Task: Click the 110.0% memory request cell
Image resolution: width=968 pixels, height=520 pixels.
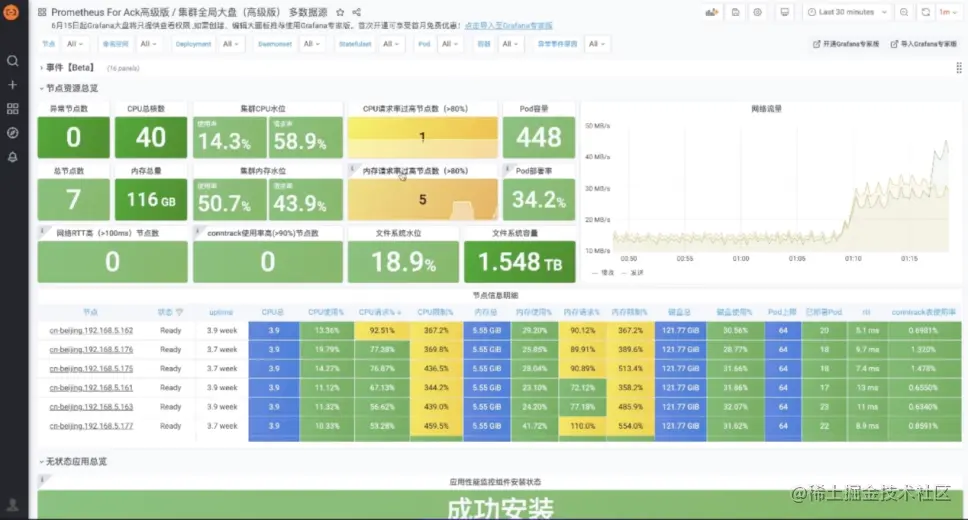Action: (x=582, y=426)
